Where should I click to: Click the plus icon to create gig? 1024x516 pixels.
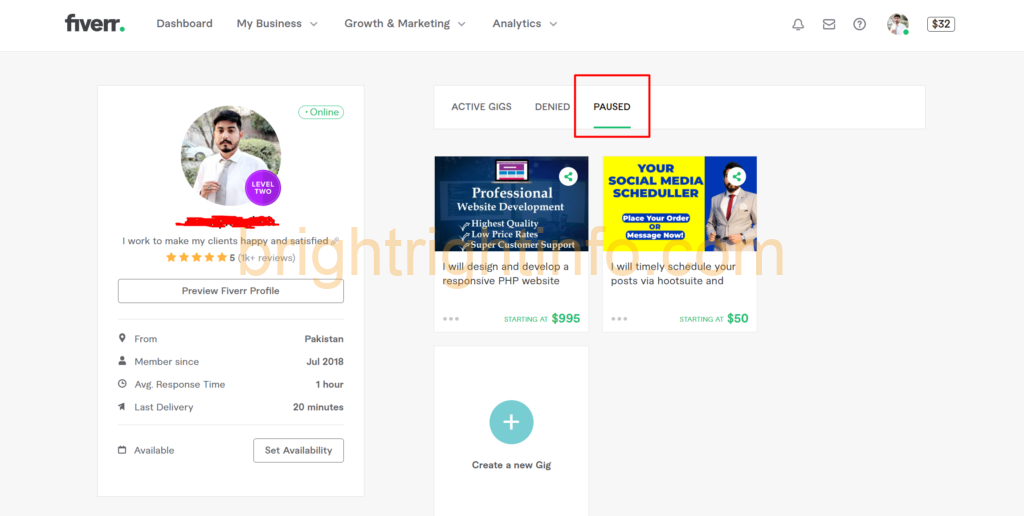click(x=511, y=422)
